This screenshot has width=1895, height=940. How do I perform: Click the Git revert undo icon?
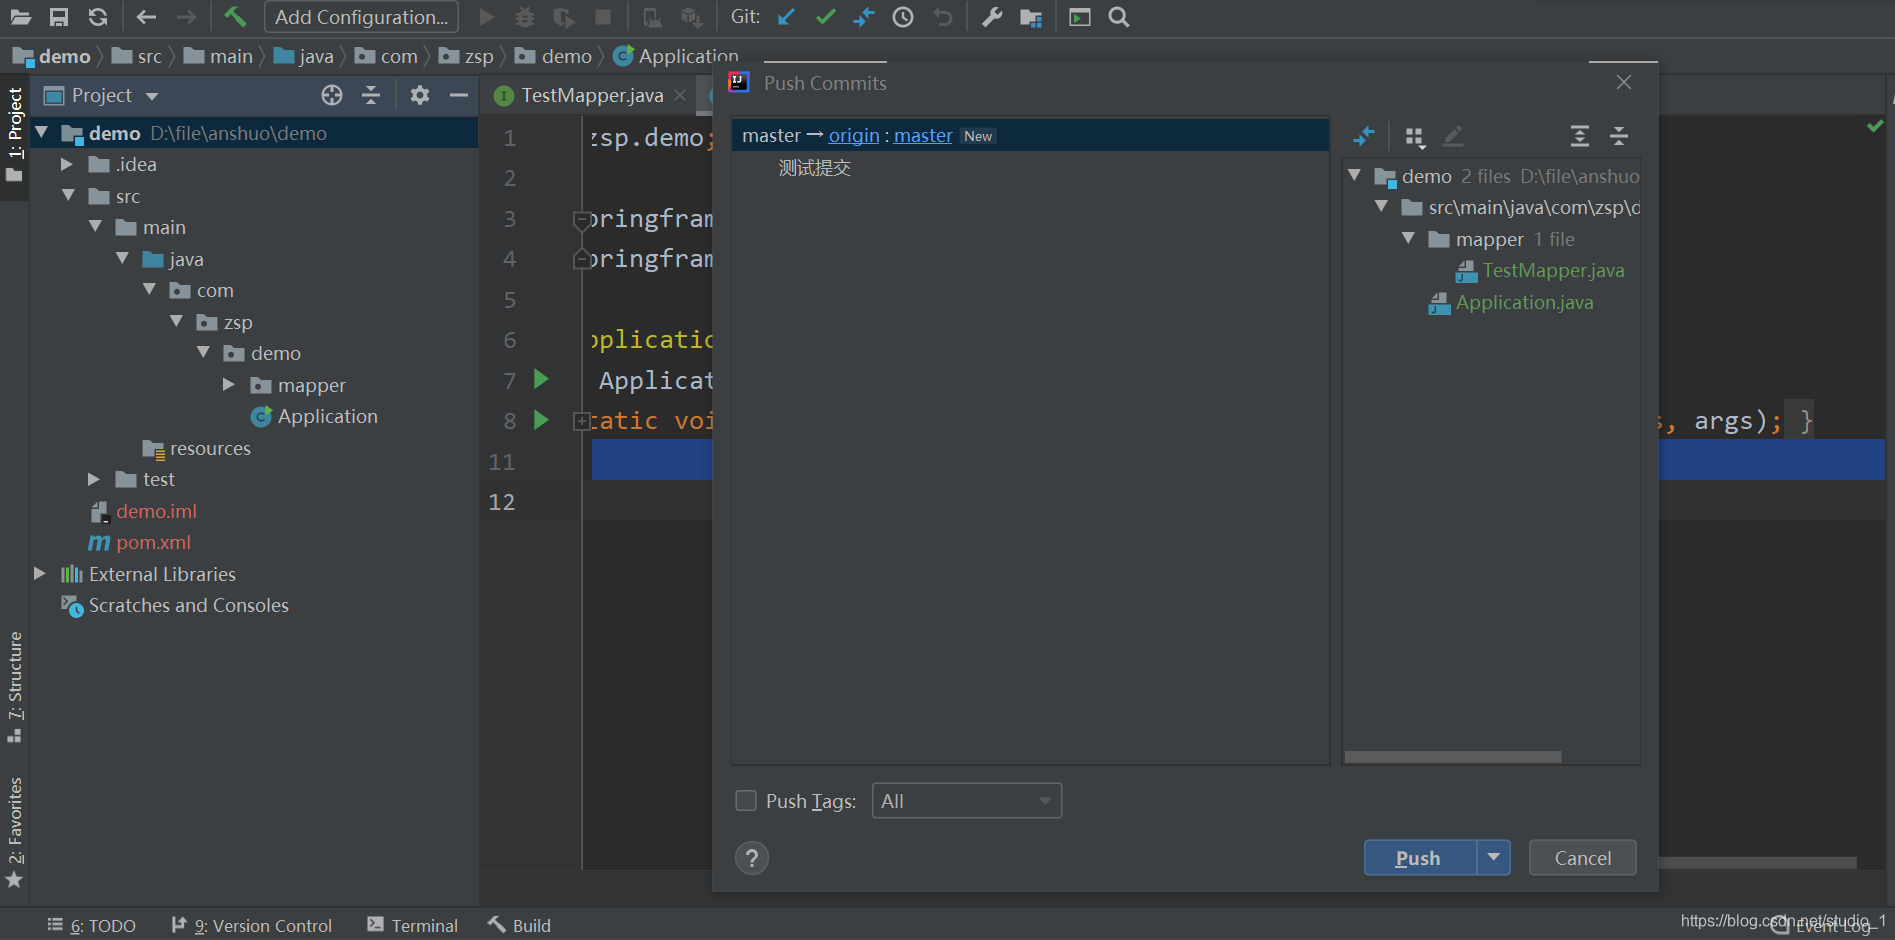[942, 17]
